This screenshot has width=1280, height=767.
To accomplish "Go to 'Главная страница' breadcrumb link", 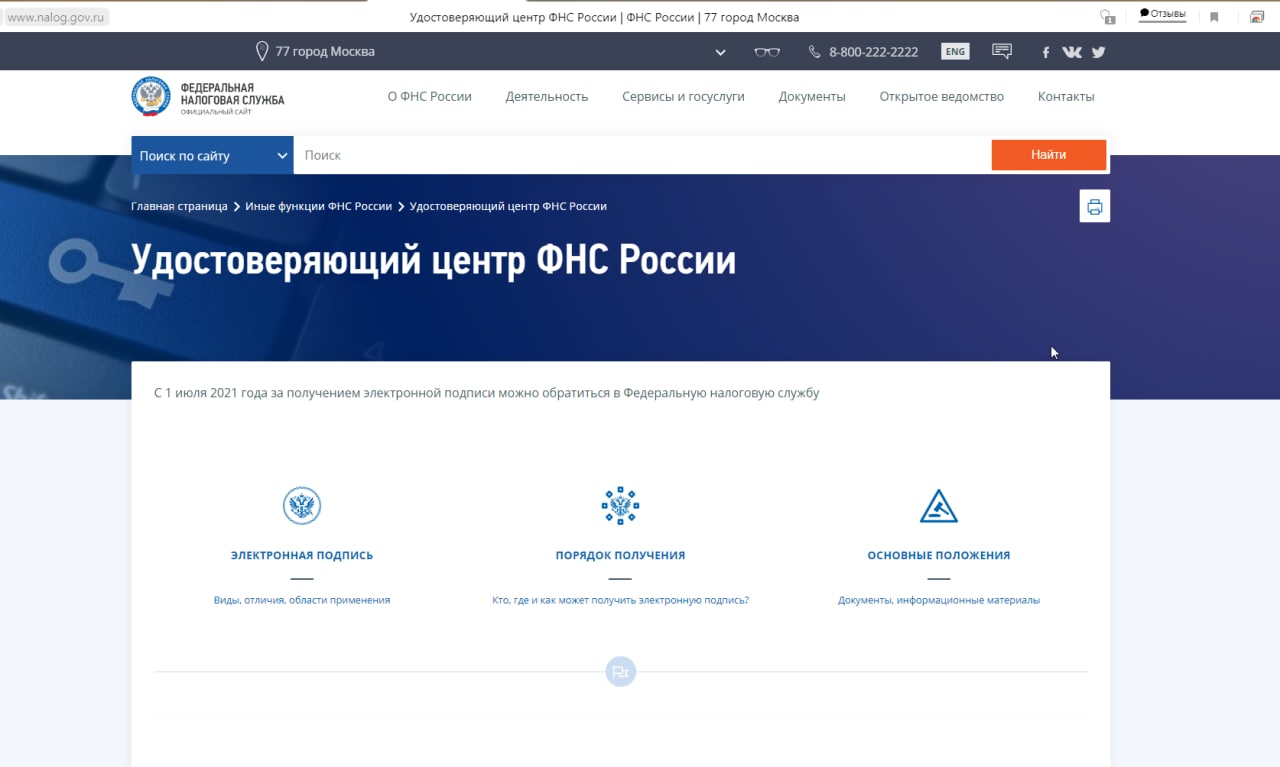I will (179, 206).
